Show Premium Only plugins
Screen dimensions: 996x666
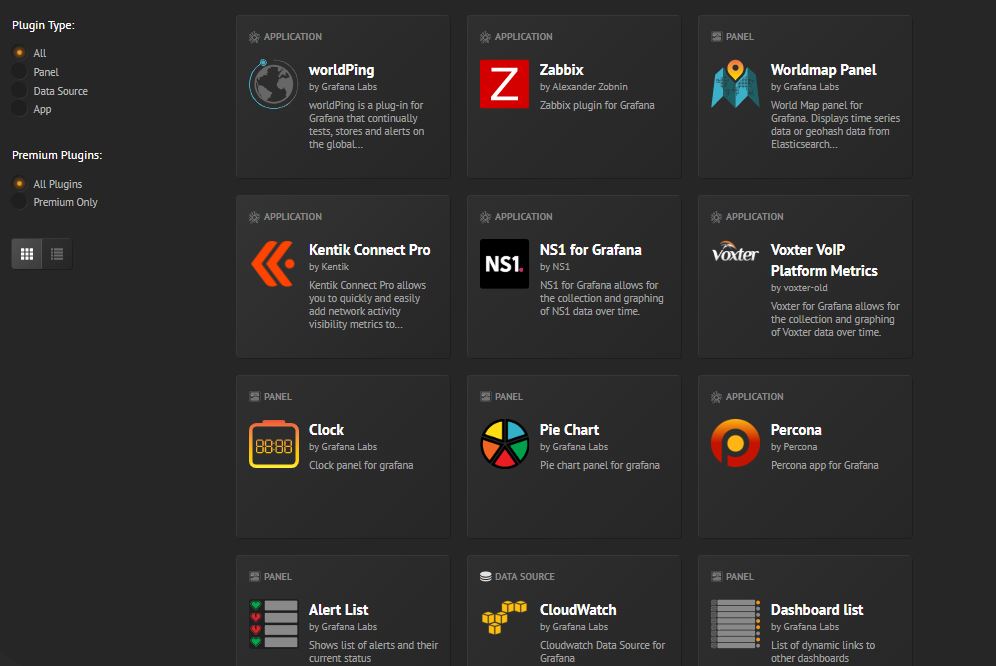point(20,202)
